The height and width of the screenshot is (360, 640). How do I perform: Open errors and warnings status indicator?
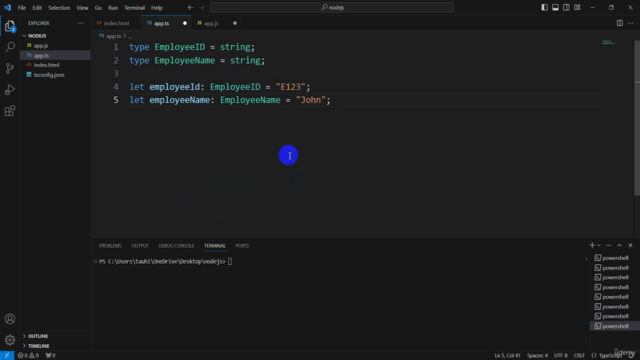tap(28, 356)
